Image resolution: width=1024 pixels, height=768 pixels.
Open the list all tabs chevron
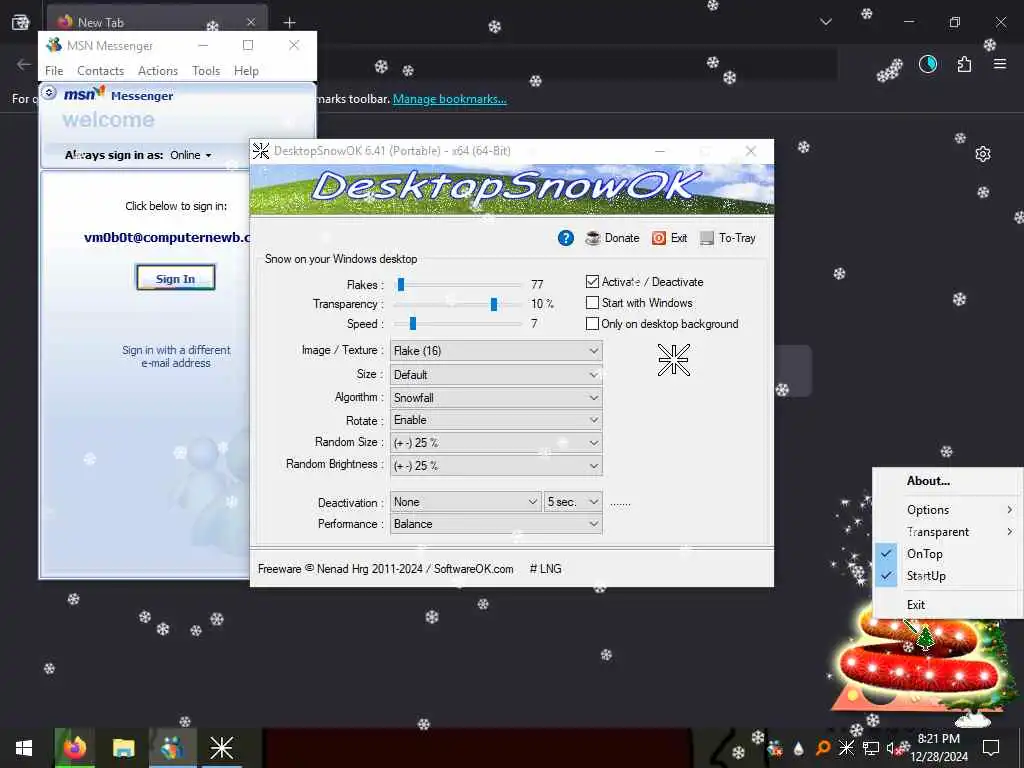825,22
